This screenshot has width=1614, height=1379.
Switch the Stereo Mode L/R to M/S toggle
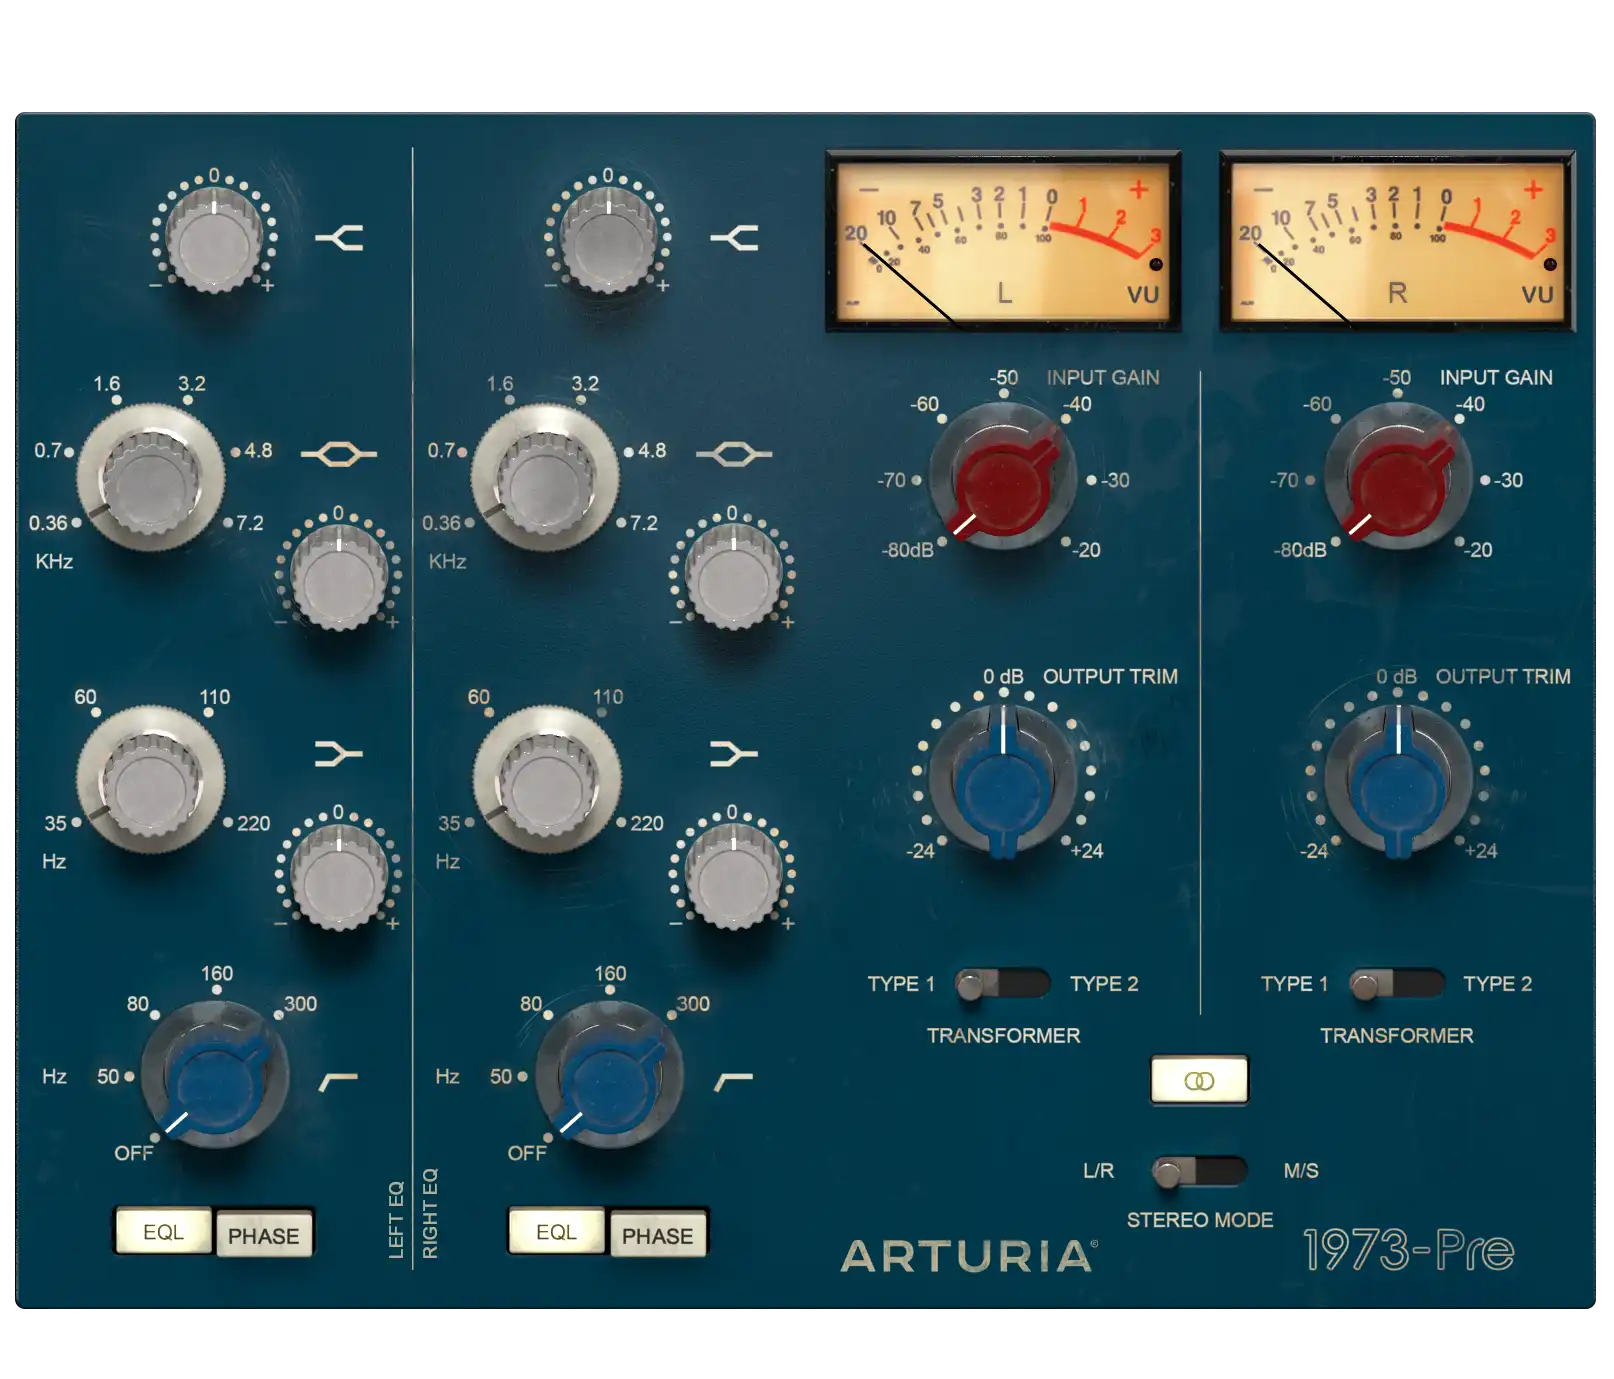(x=1198, y=1171)
